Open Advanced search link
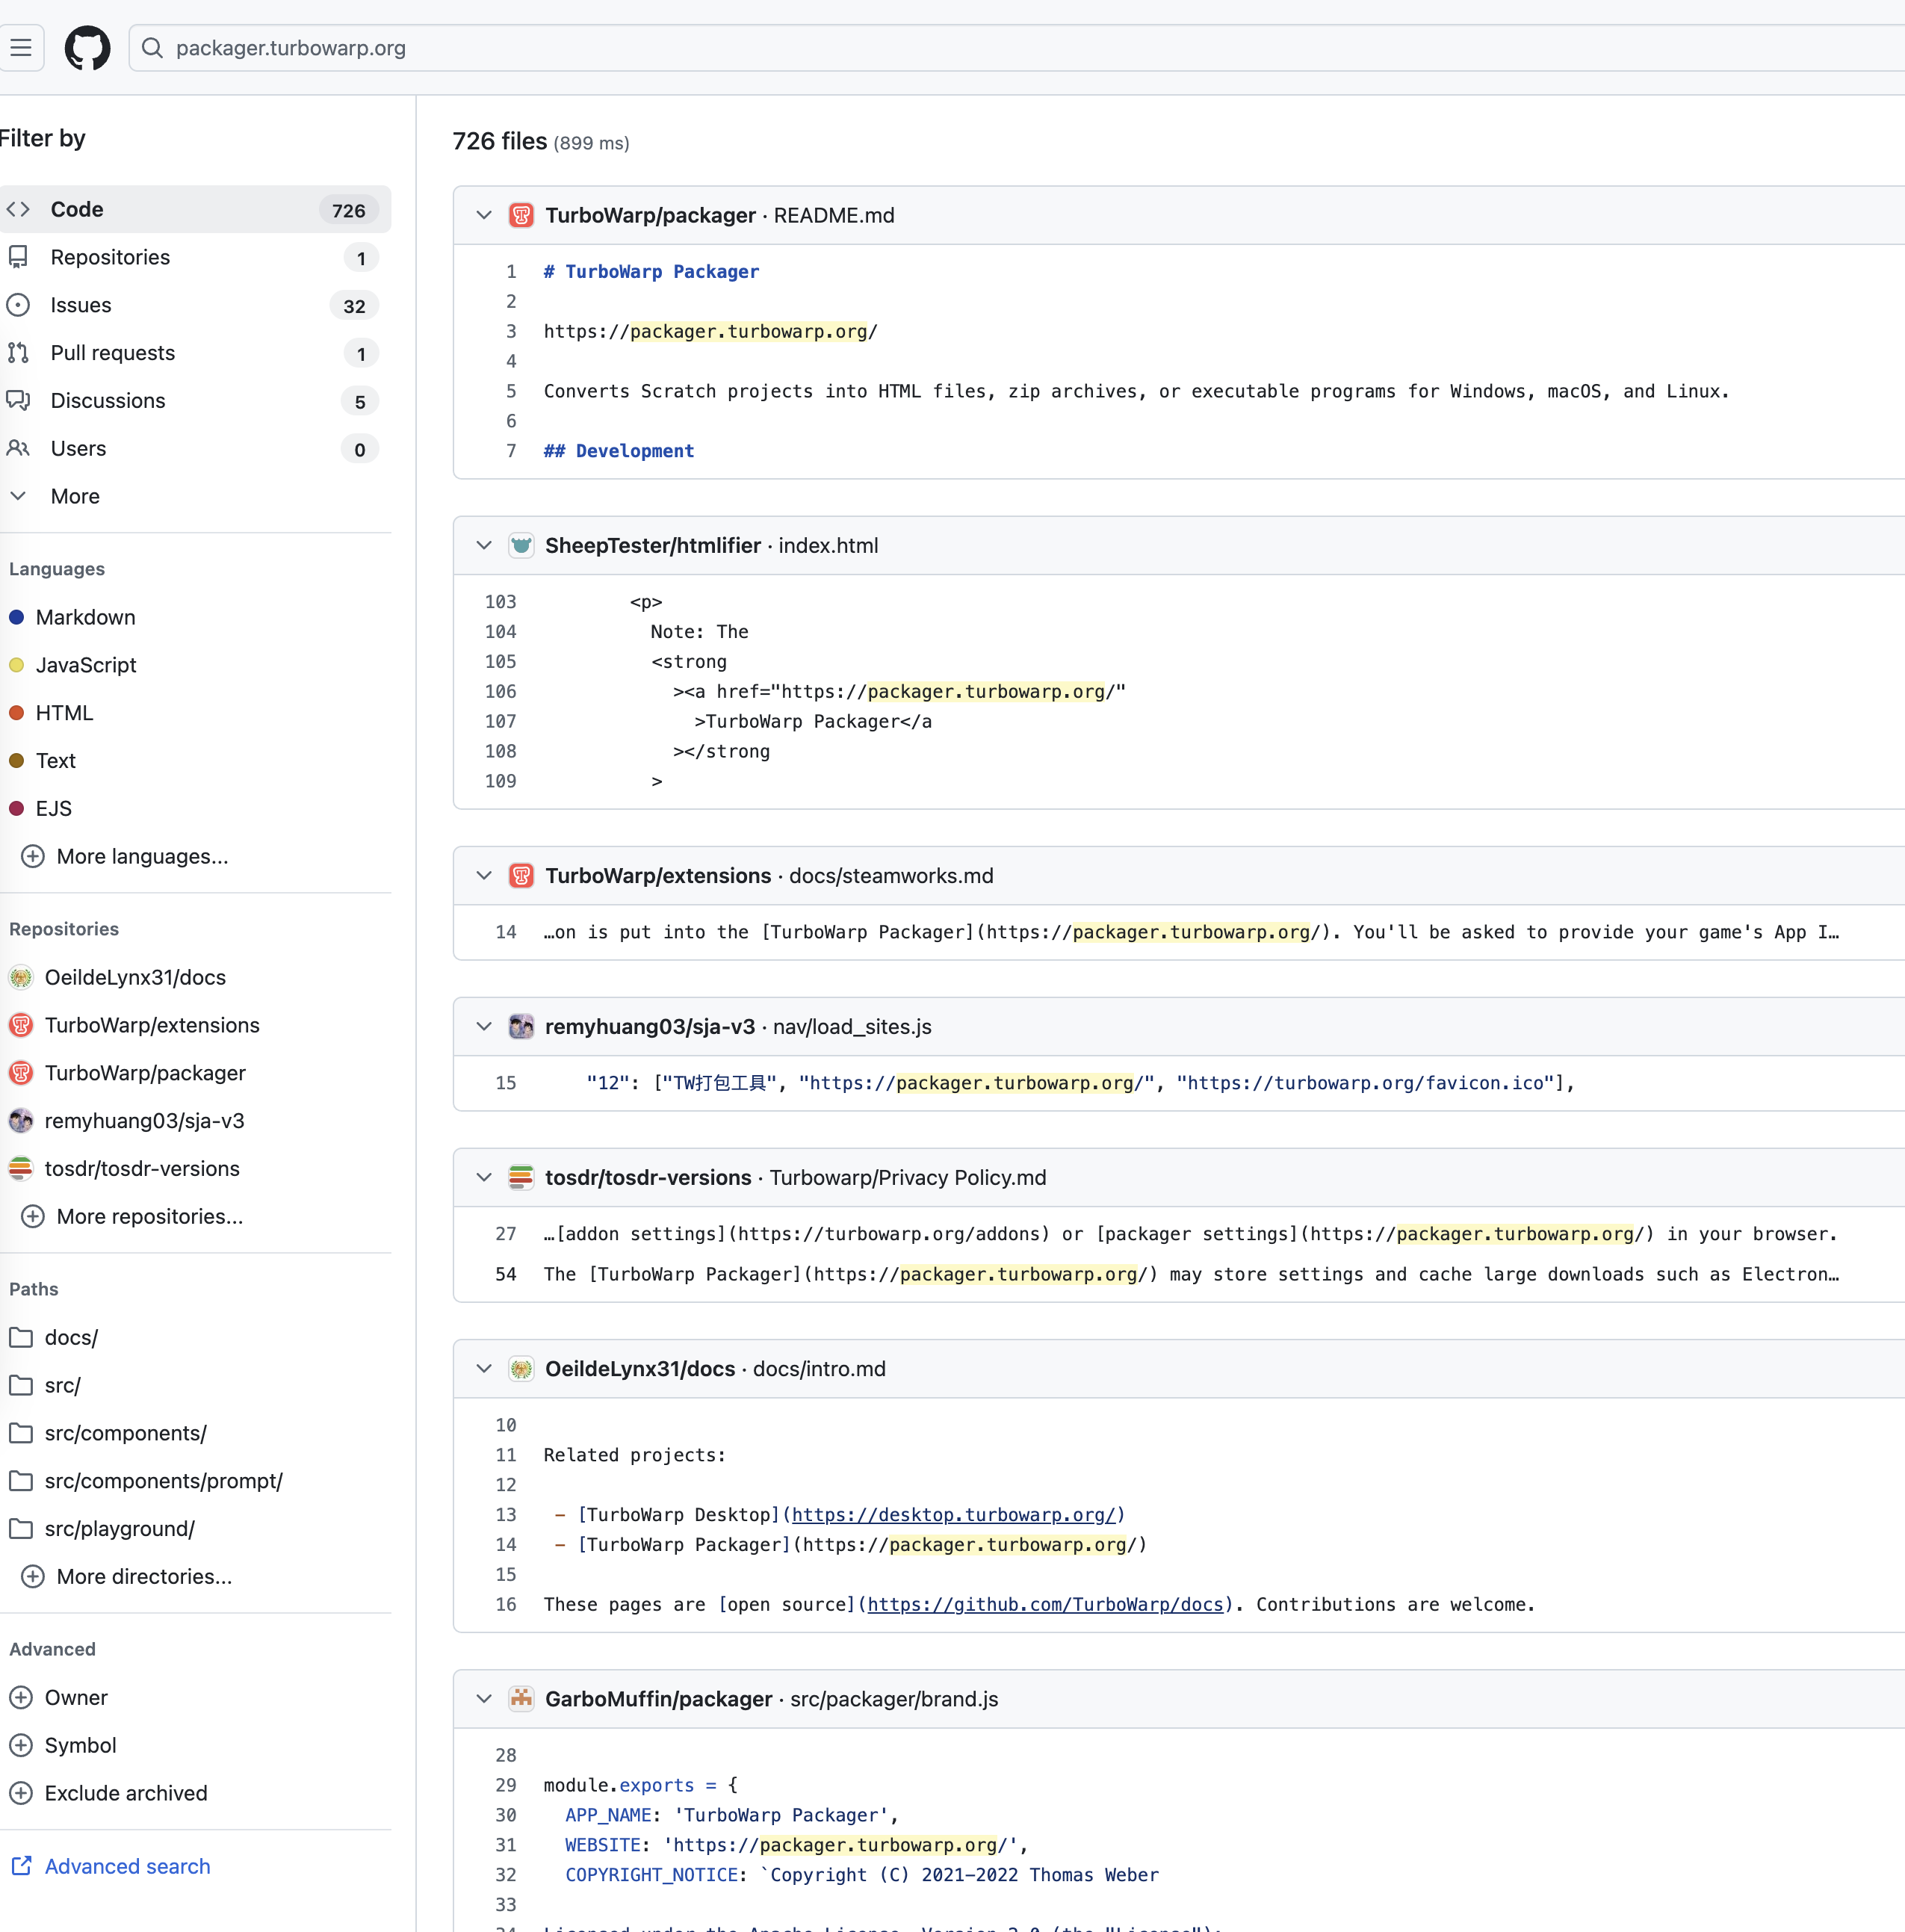Image resolution: width=1905 pixels, height=1932 pixels. [110, 1866]
